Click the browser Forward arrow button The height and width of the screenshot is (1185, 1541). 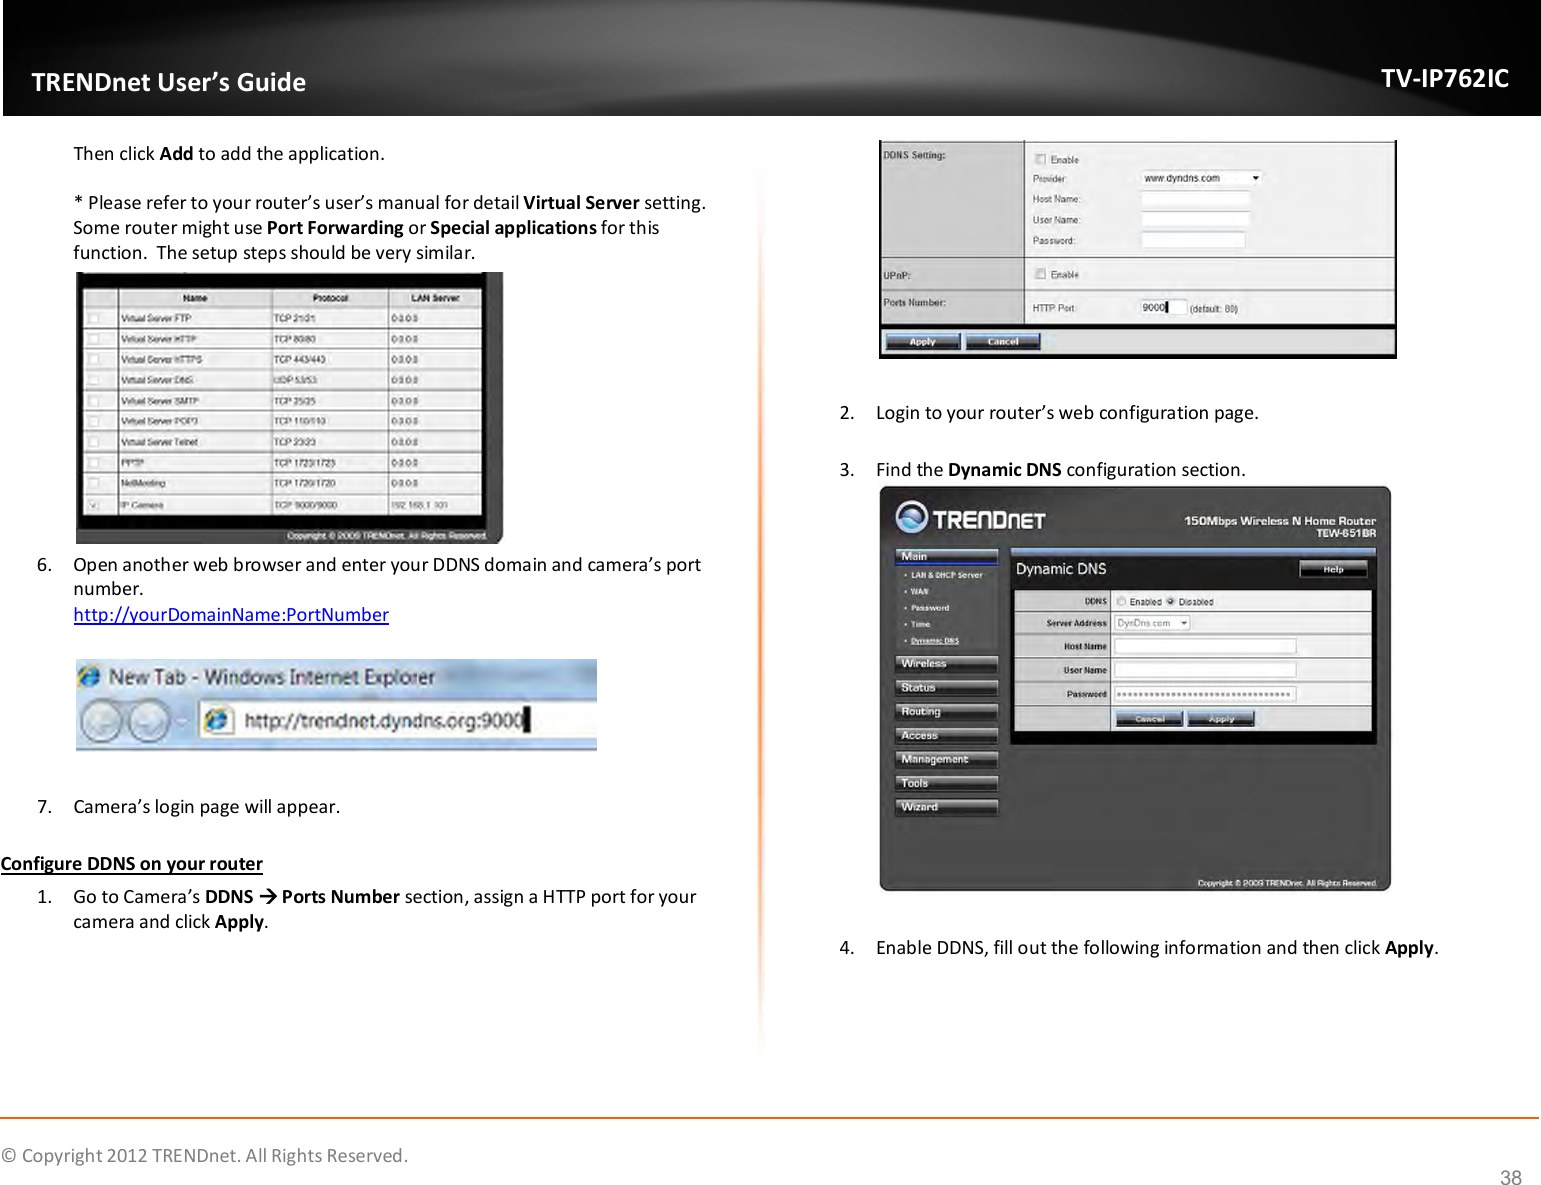tap(149, 722)
